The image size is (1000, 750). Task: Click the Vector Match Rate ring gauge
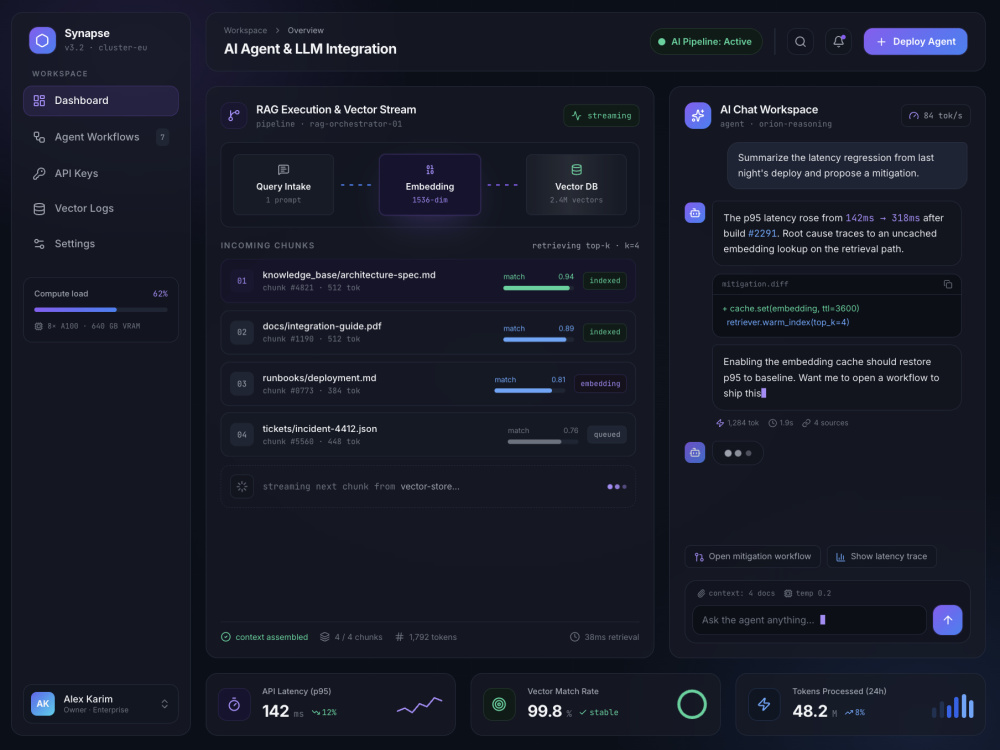(x=692, y=705)
